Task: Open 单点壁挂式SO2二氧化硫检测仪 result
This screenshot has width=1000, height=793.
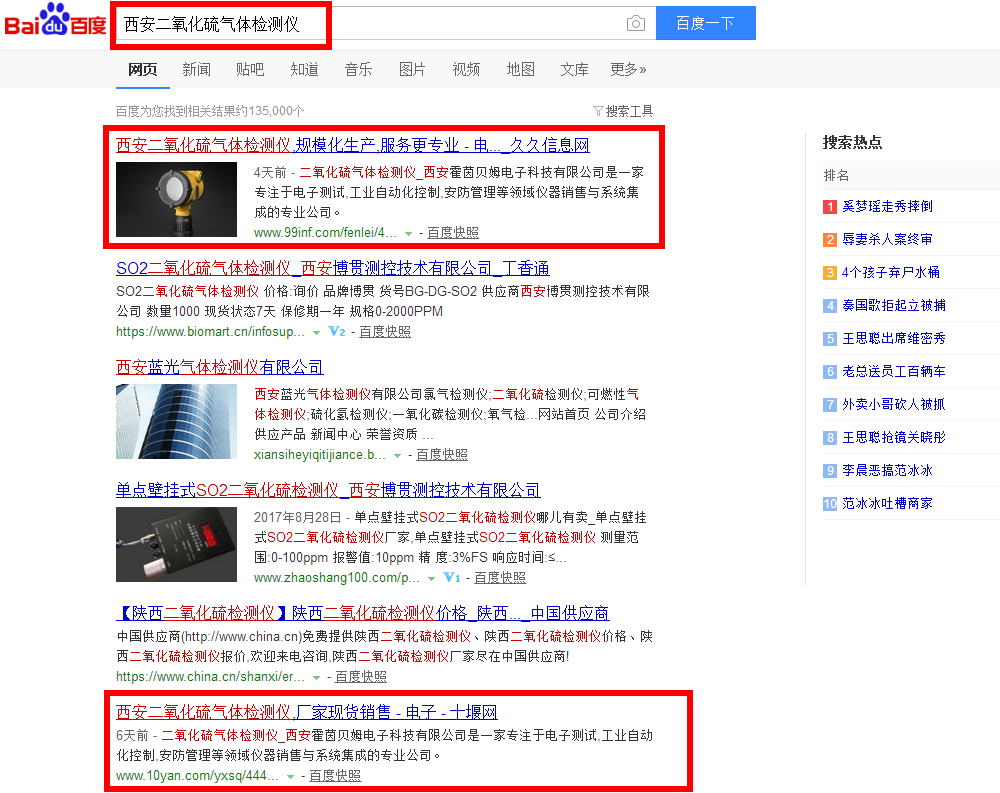Action: pyautogui.click(x=328, y=490)
